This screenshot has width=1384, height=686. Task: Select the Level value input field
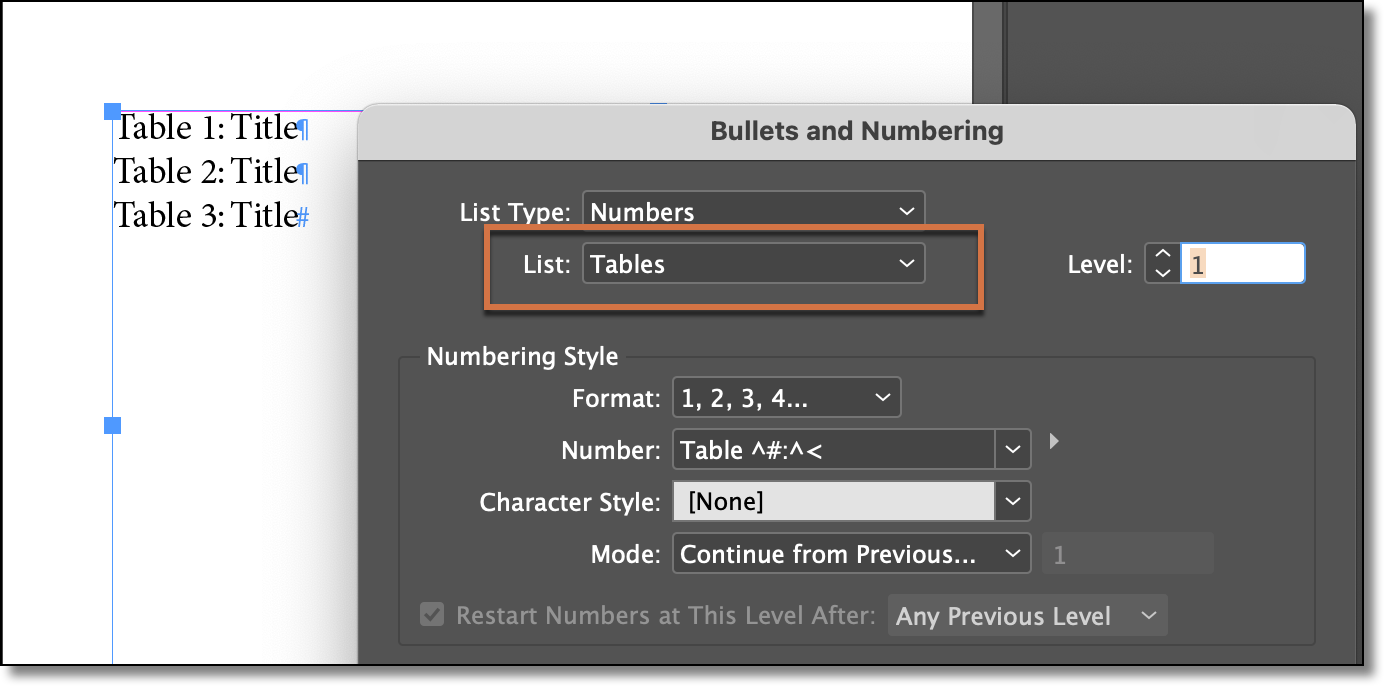point(1242,262)
